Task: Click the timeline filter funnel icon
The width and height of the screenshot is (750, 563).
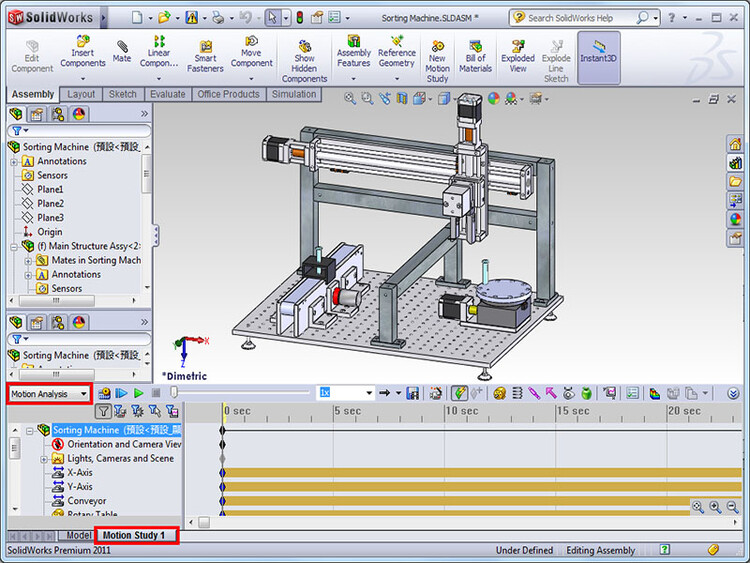Action: click(103, 410)
